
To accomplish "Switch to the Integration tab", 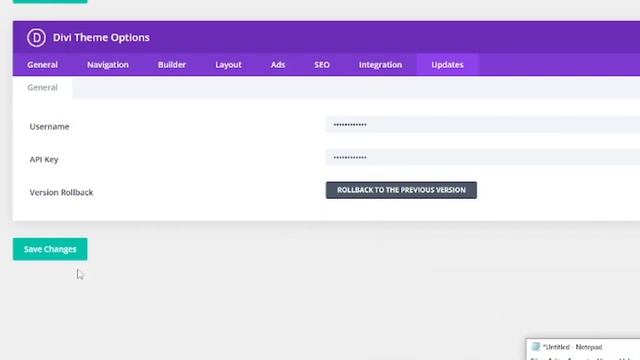I will coord(380,64).
